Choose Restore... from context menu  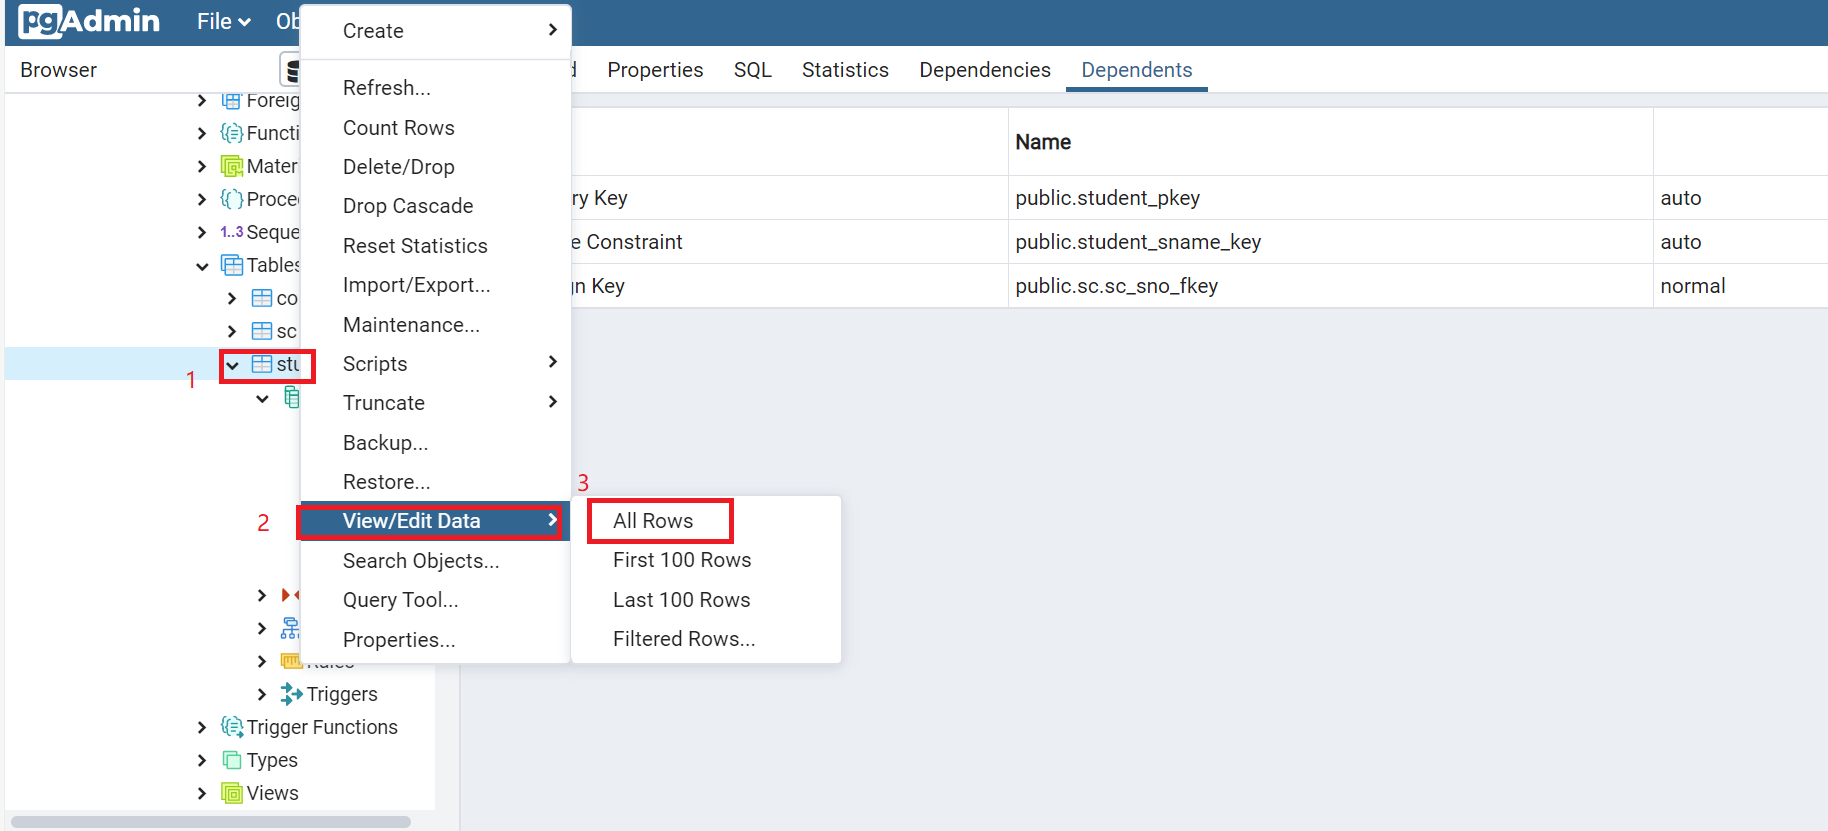pos(436,482)
